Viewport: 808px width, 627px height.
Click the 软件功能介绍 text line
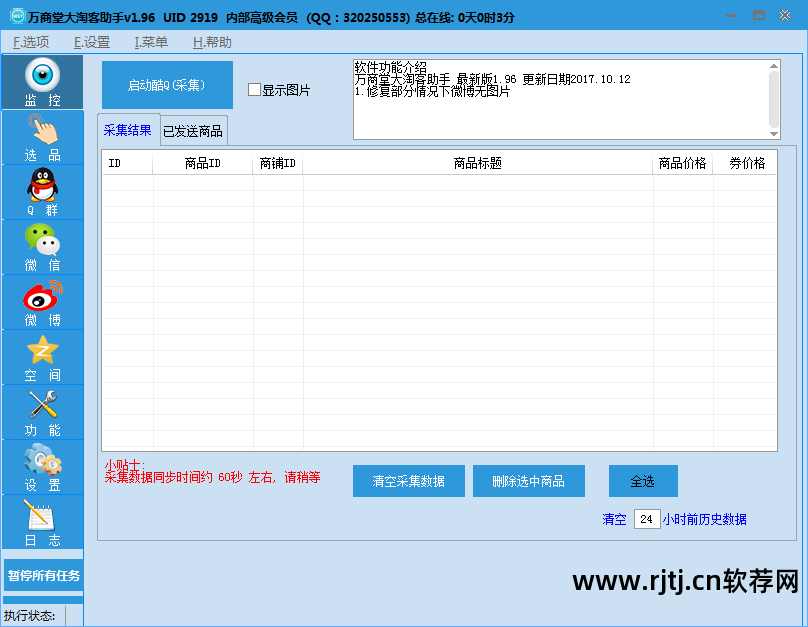pyautogui.click(x=391, y=67)
